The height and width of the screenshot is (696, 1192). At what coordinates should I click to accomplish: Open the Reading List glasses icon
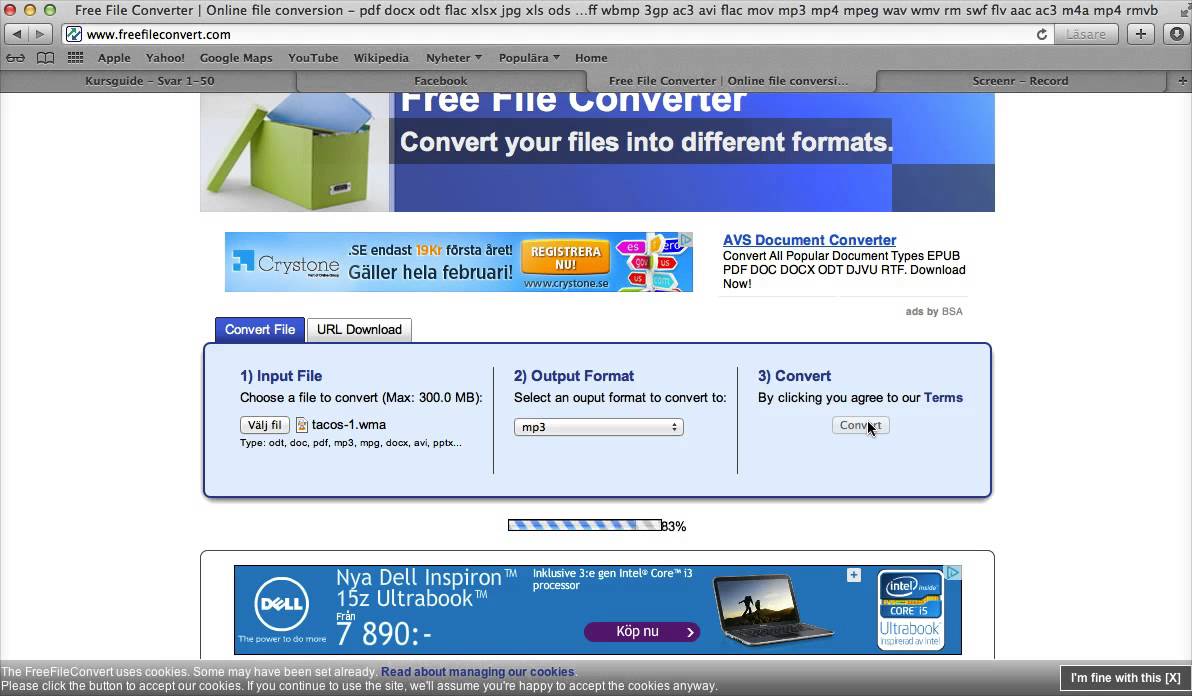point(15,58)
